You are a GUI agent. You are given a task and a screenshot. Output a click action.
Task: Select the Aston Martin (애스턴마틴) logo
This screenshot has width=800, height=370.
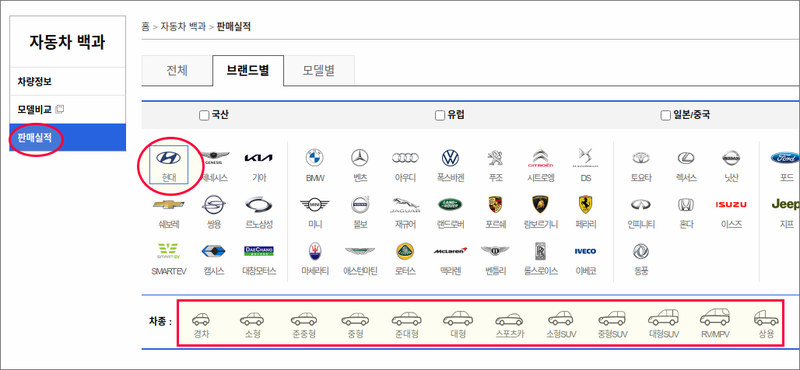coord(360,251)
